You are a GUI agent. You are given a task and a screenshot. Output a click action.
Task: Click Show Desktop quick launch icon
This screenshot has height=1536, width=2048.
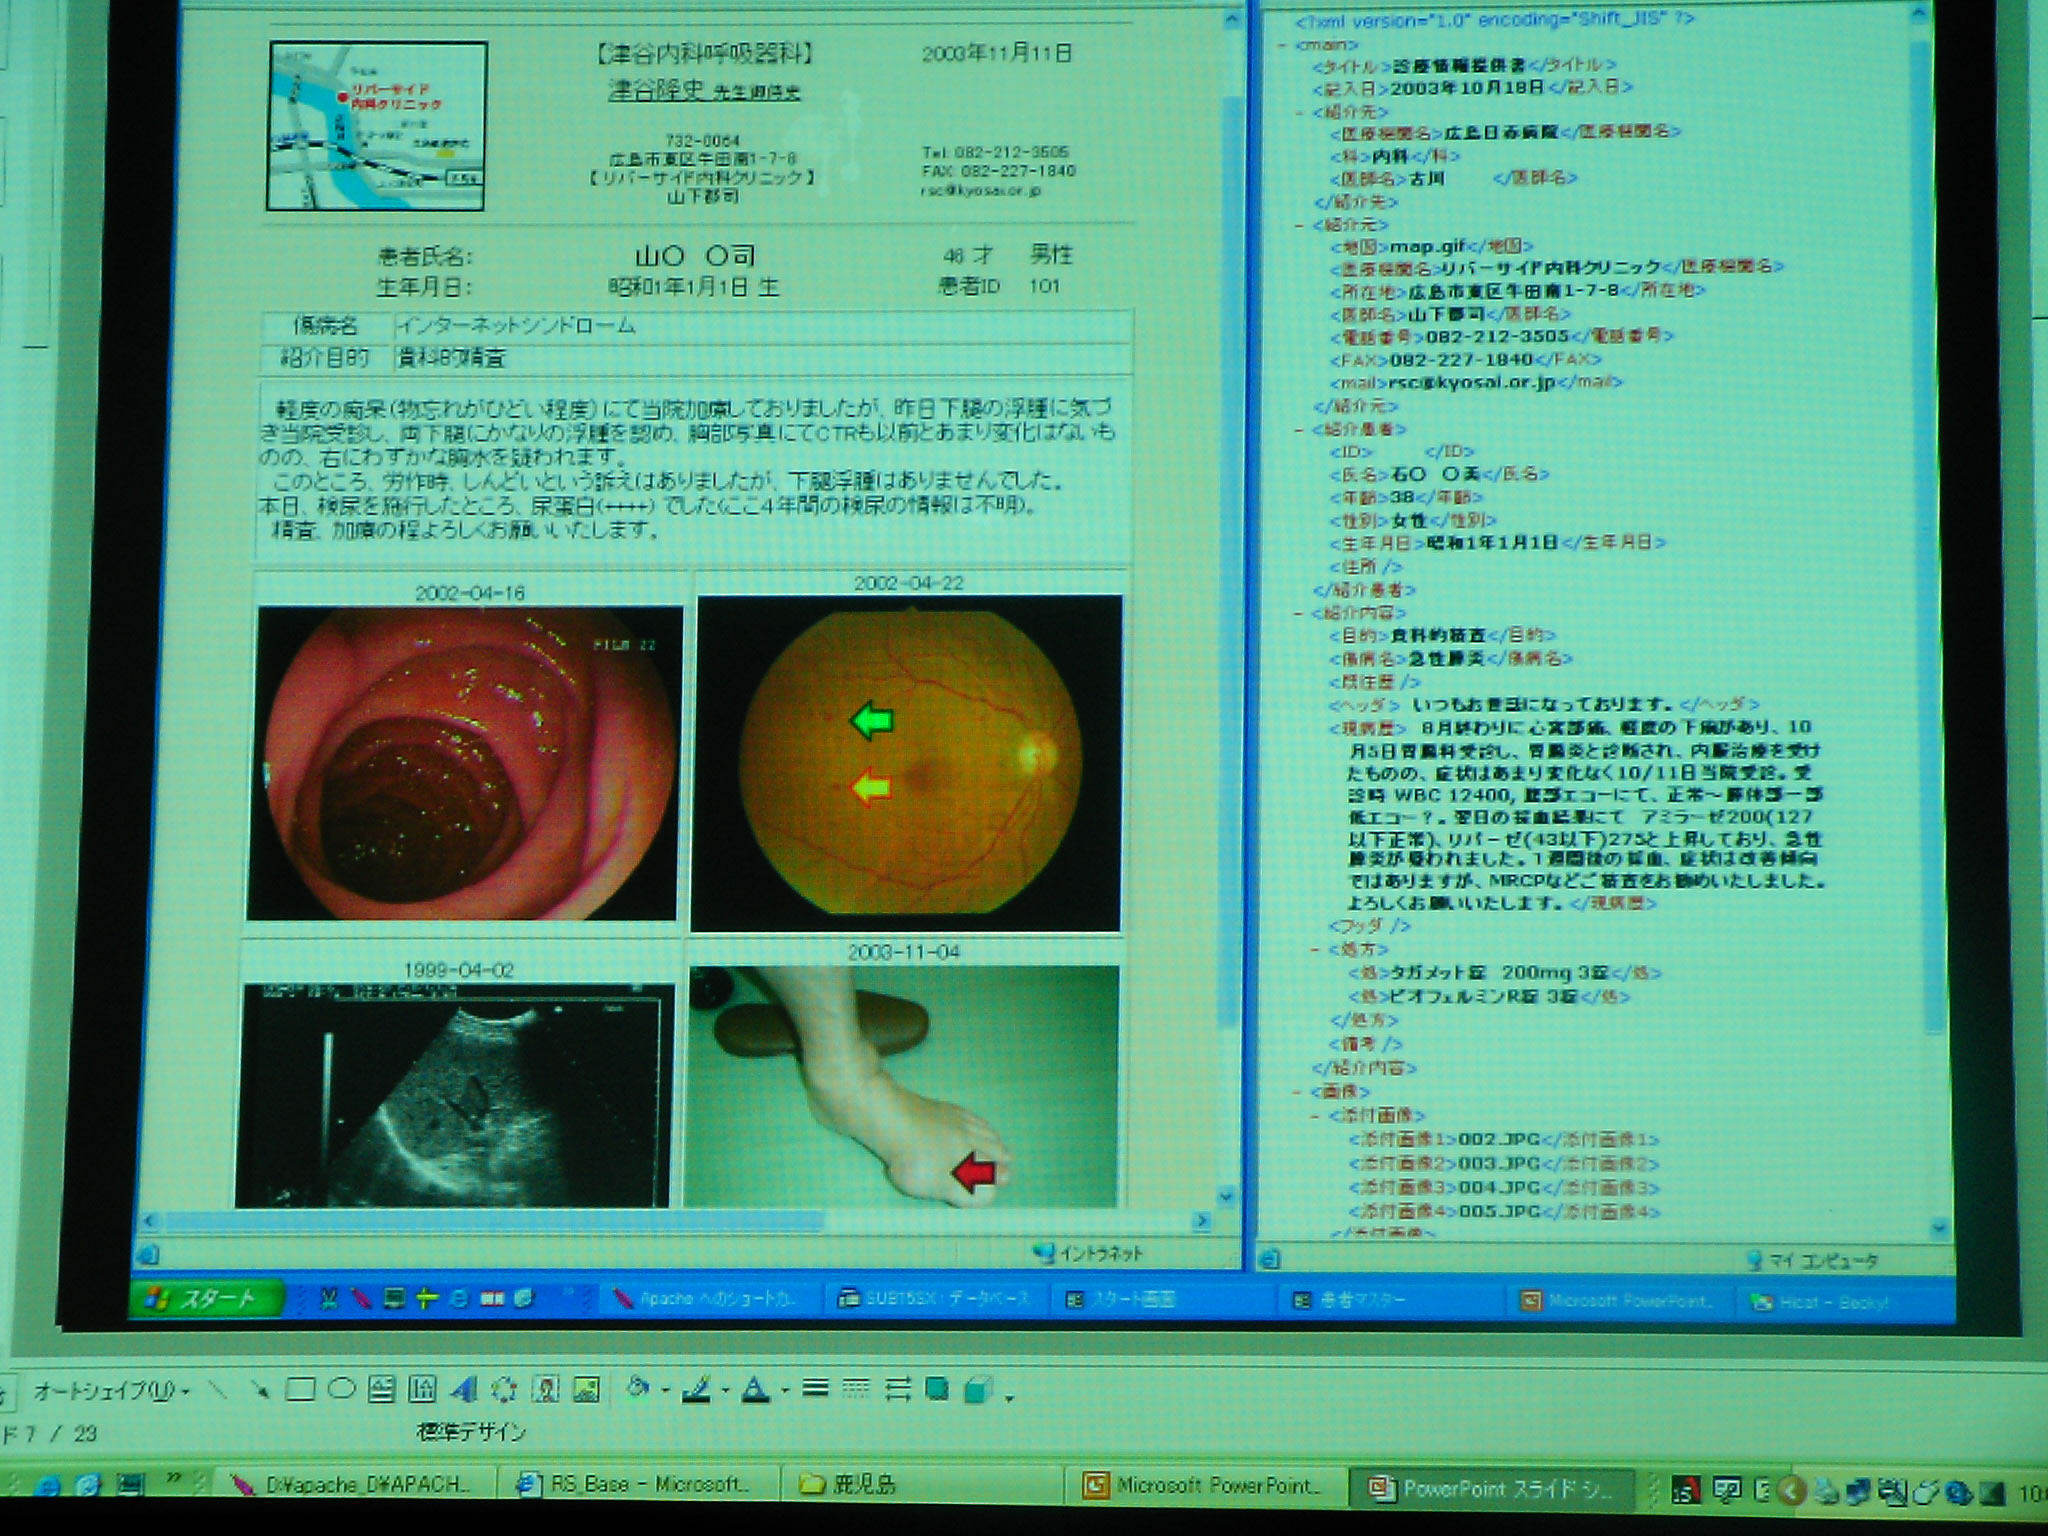point(130,1486)
